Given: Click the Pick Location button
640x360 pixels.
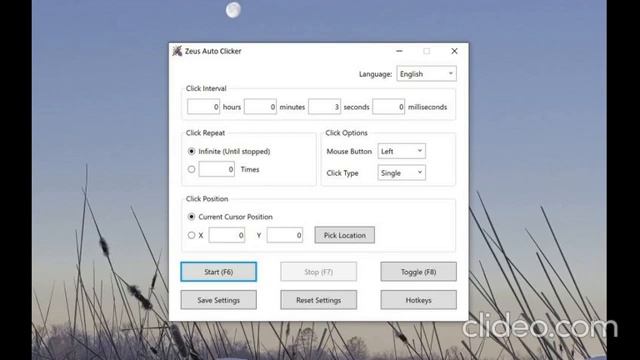Looking at the screenshot, I should (344, 235).
